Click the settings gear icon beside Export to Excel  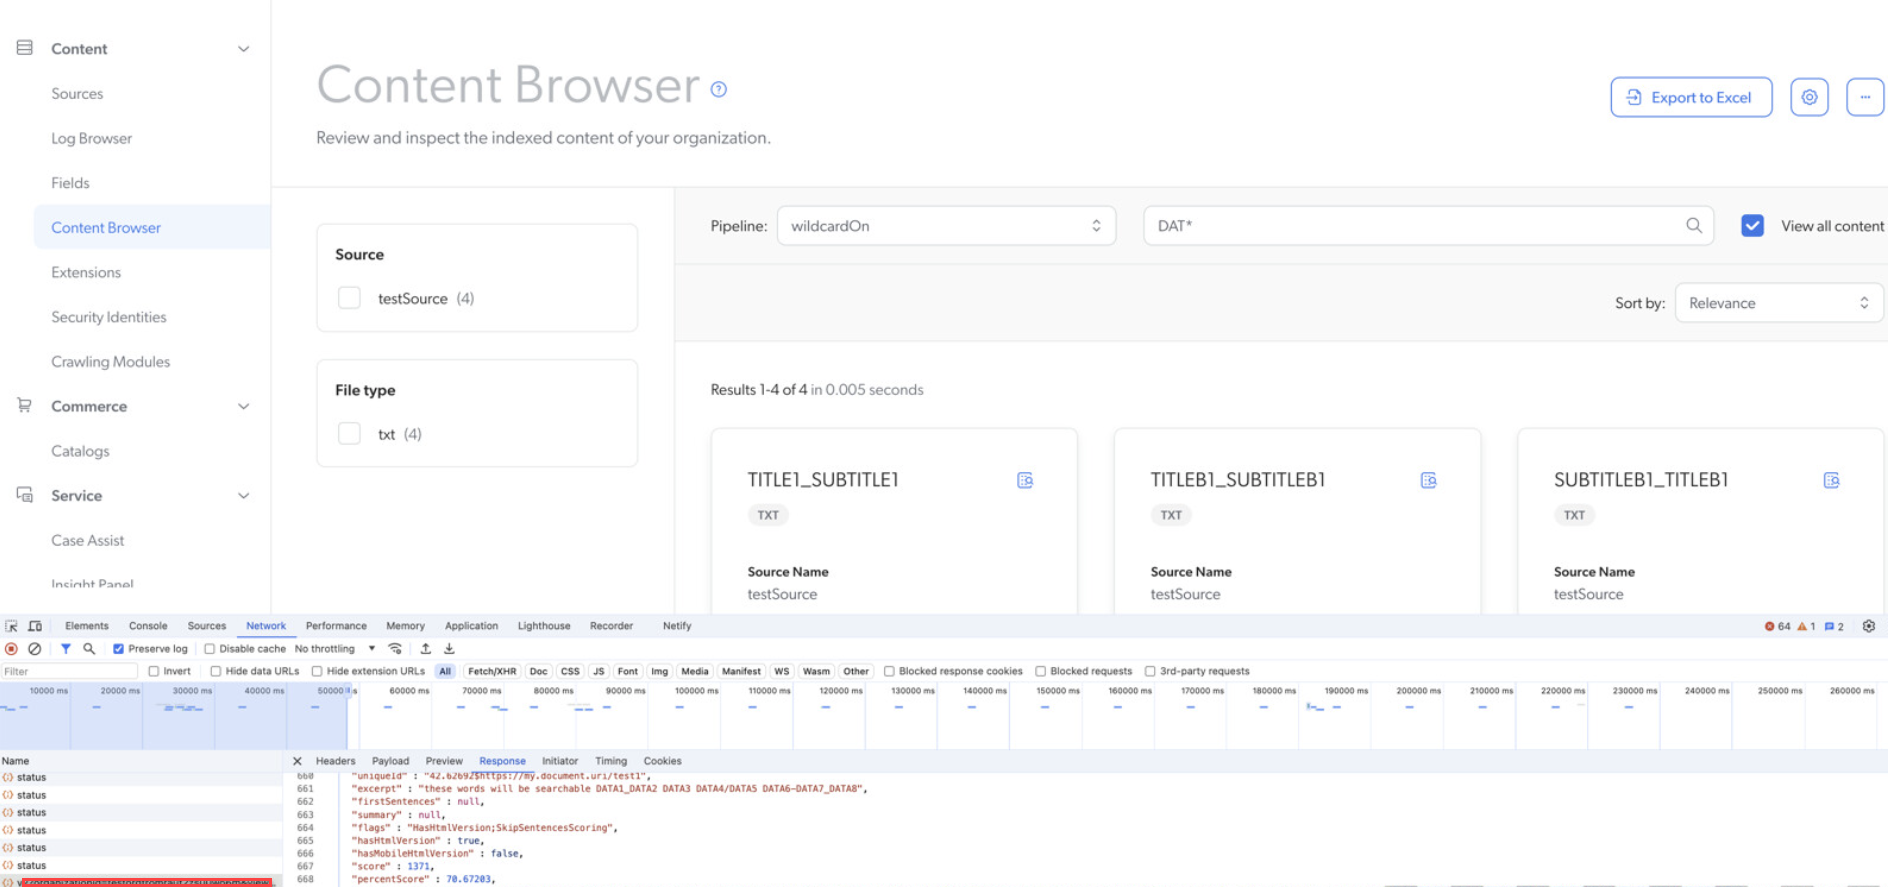[x=1809, y=97]
